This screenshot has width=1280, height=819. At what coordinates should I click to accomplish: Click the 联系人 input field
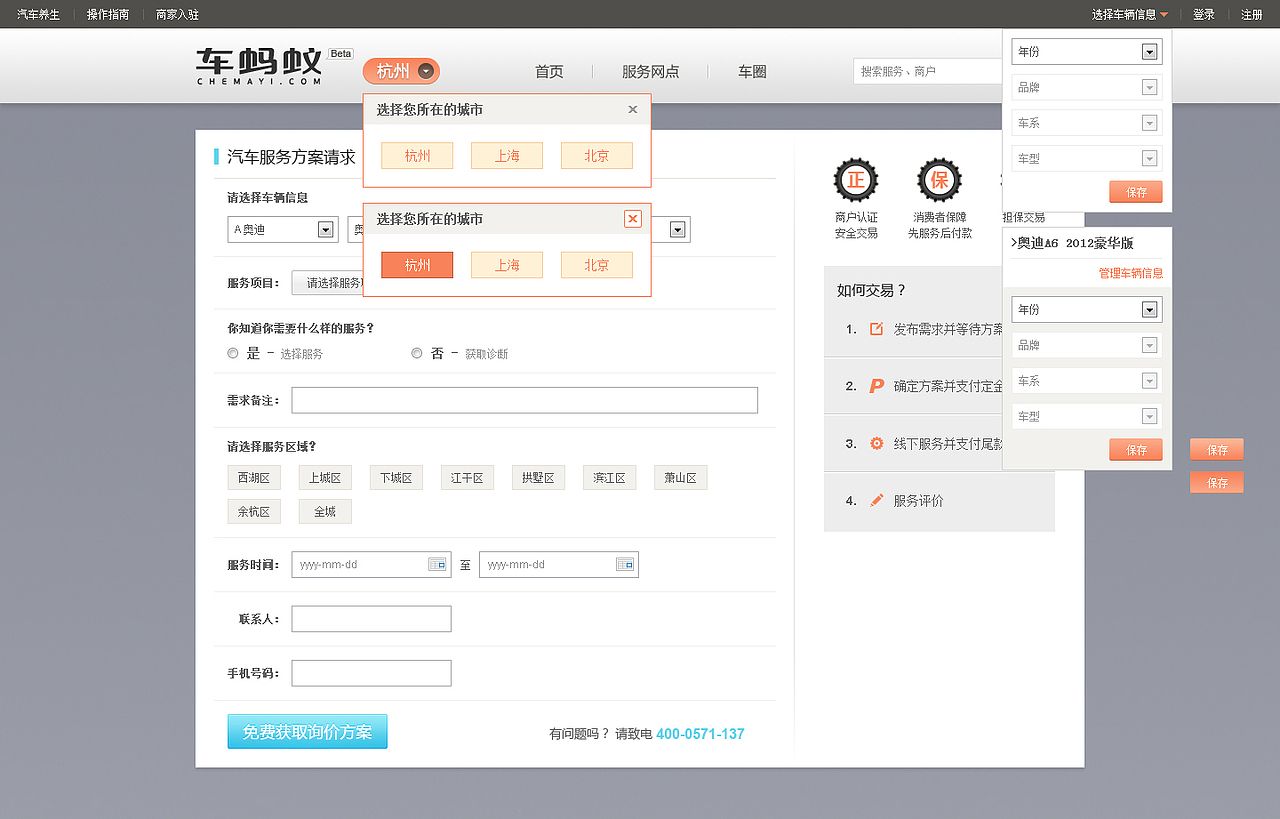coord(371,619)
